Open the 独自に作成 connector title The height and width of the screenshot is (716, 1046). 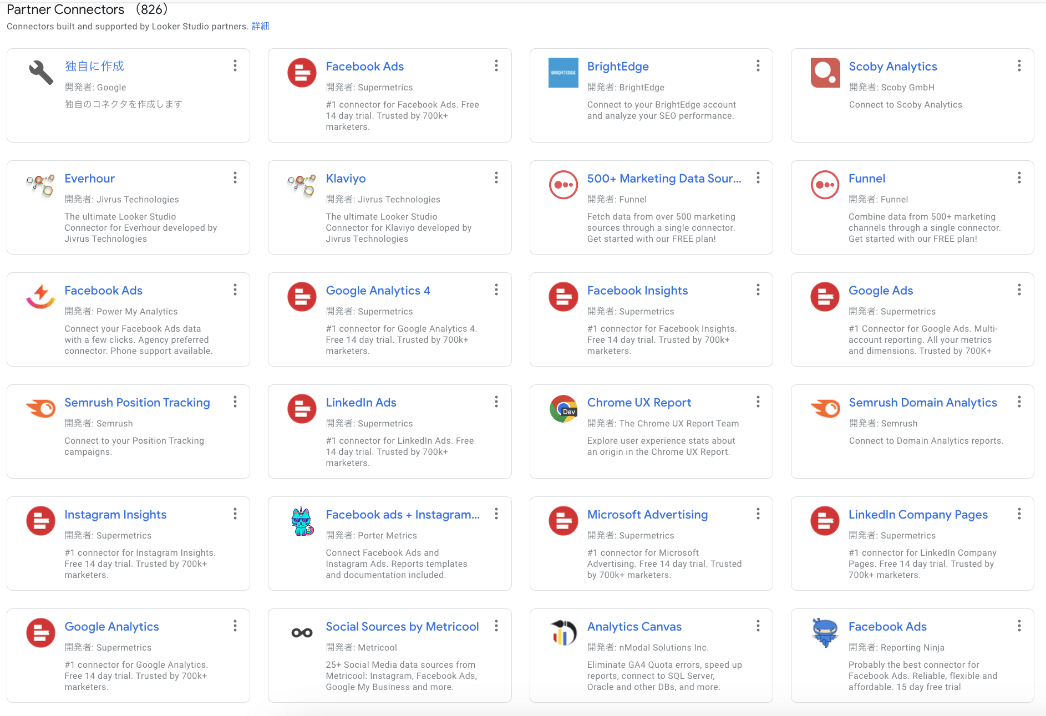coord(94,66)
